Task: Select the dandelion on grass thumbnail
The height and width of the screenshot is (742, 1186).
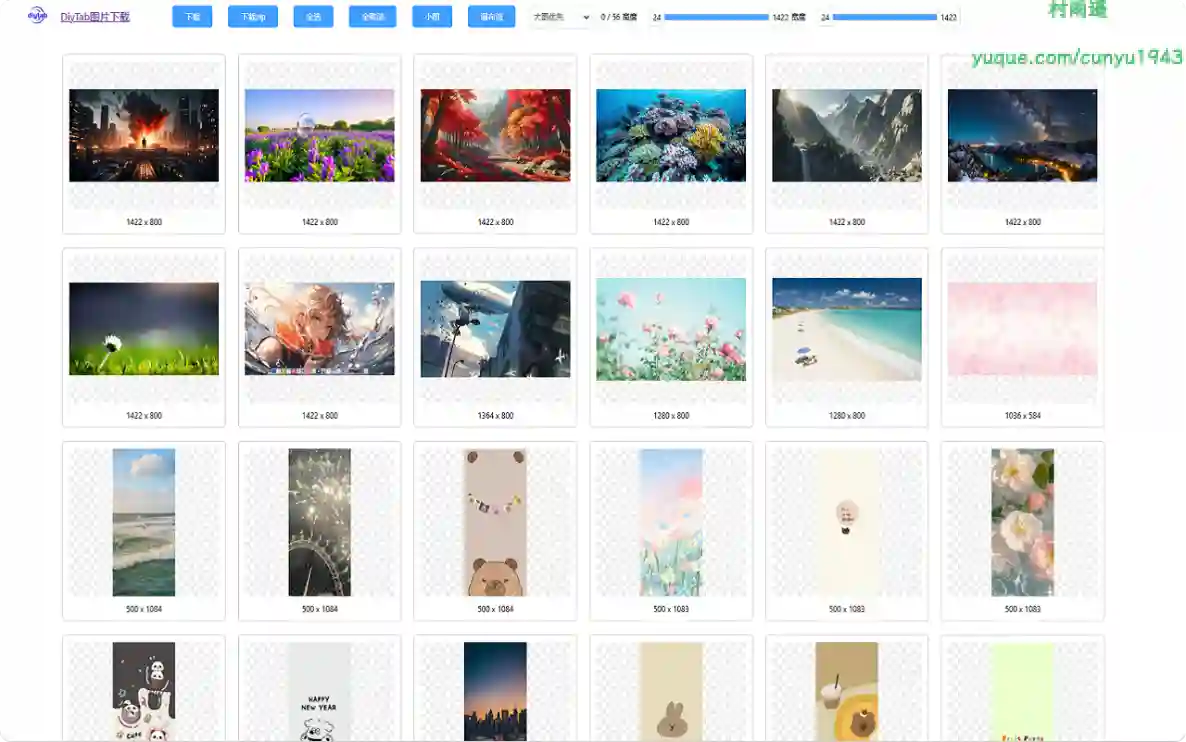Action: click(144, 329)
